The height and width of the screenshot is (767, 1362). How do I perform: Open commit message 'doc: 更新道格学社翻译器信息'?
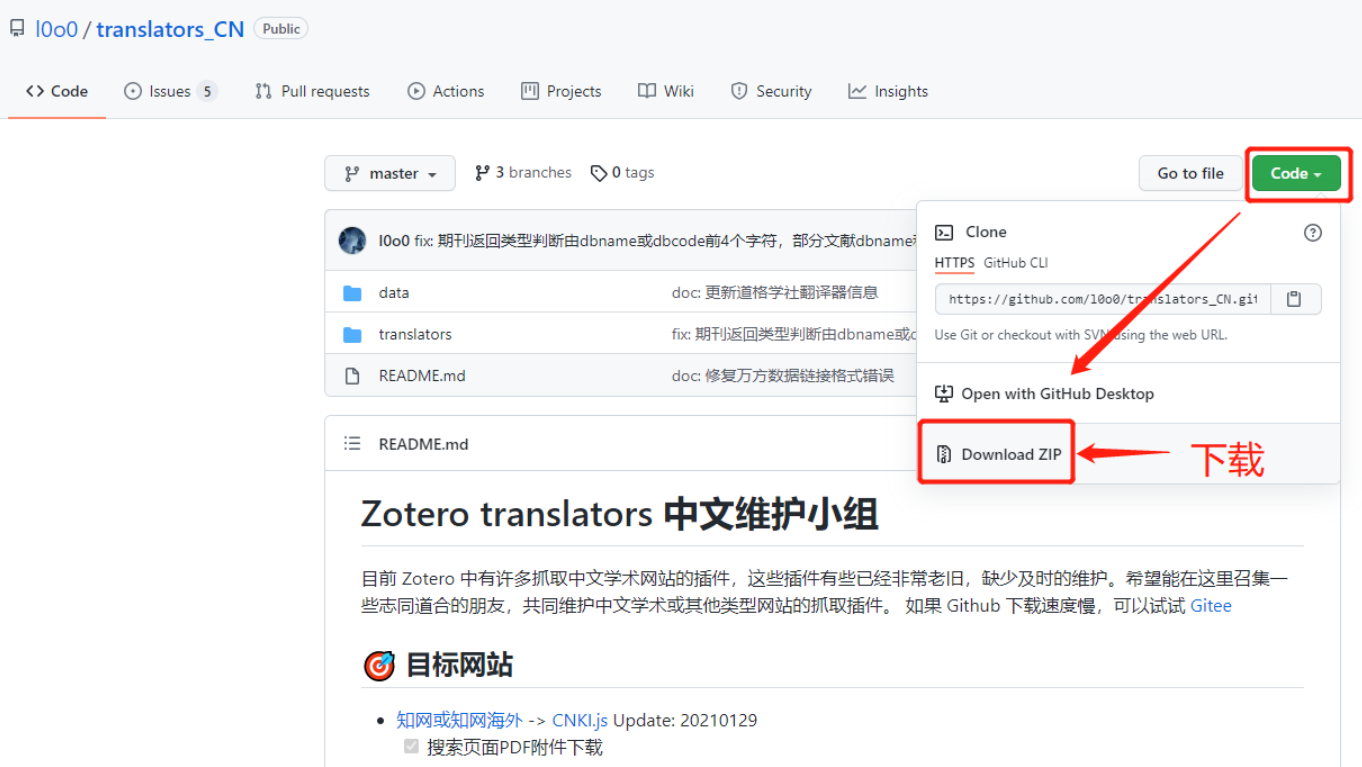click(775, 293)
